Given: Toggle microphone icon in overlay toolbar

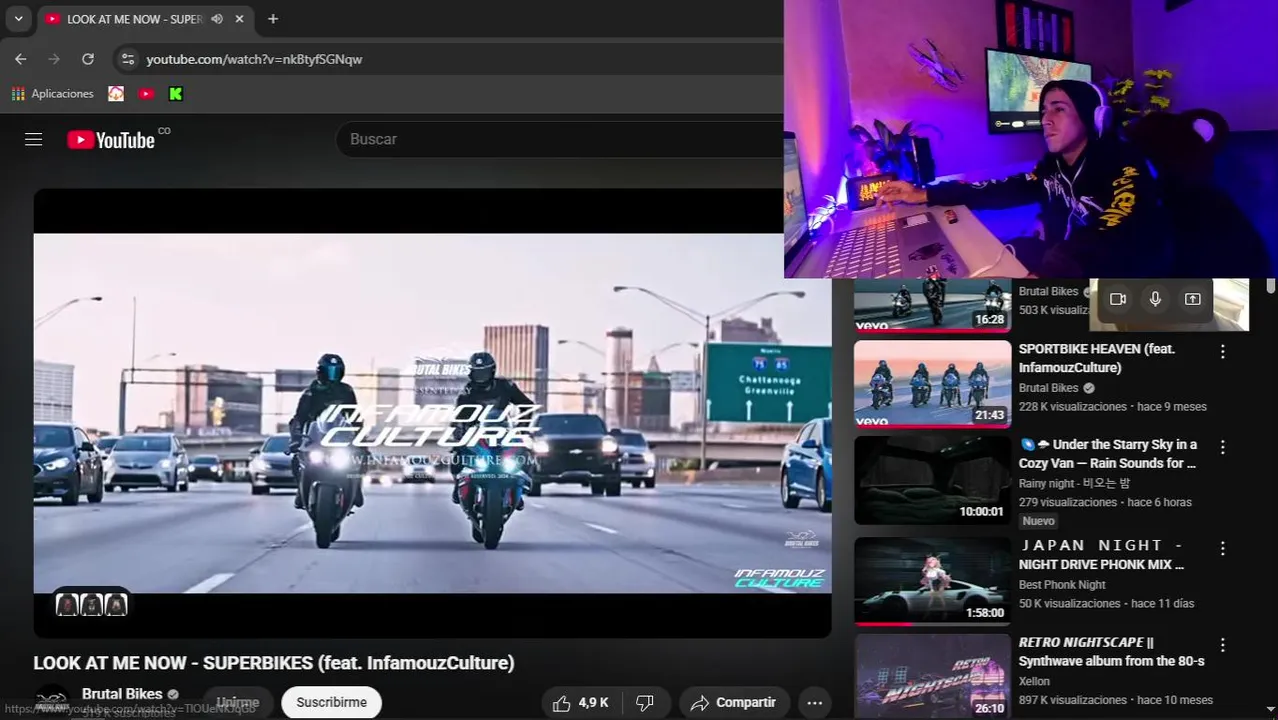Looking at the screenshot, I should pyautogui.click(x=1155, y=299).
